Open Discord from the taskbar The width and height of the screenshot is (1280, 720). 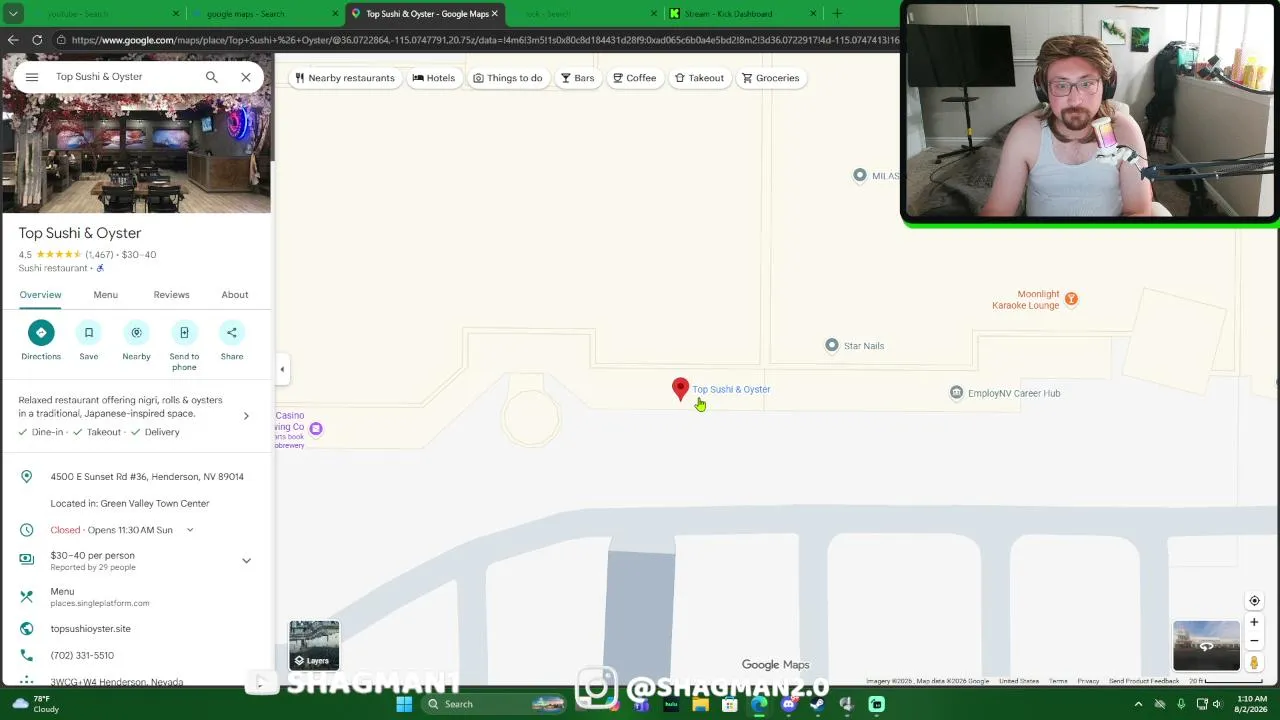[788, 704]
